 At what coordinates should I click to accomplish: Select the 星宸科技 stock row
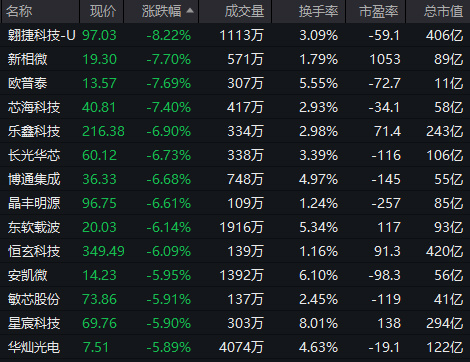235,323
